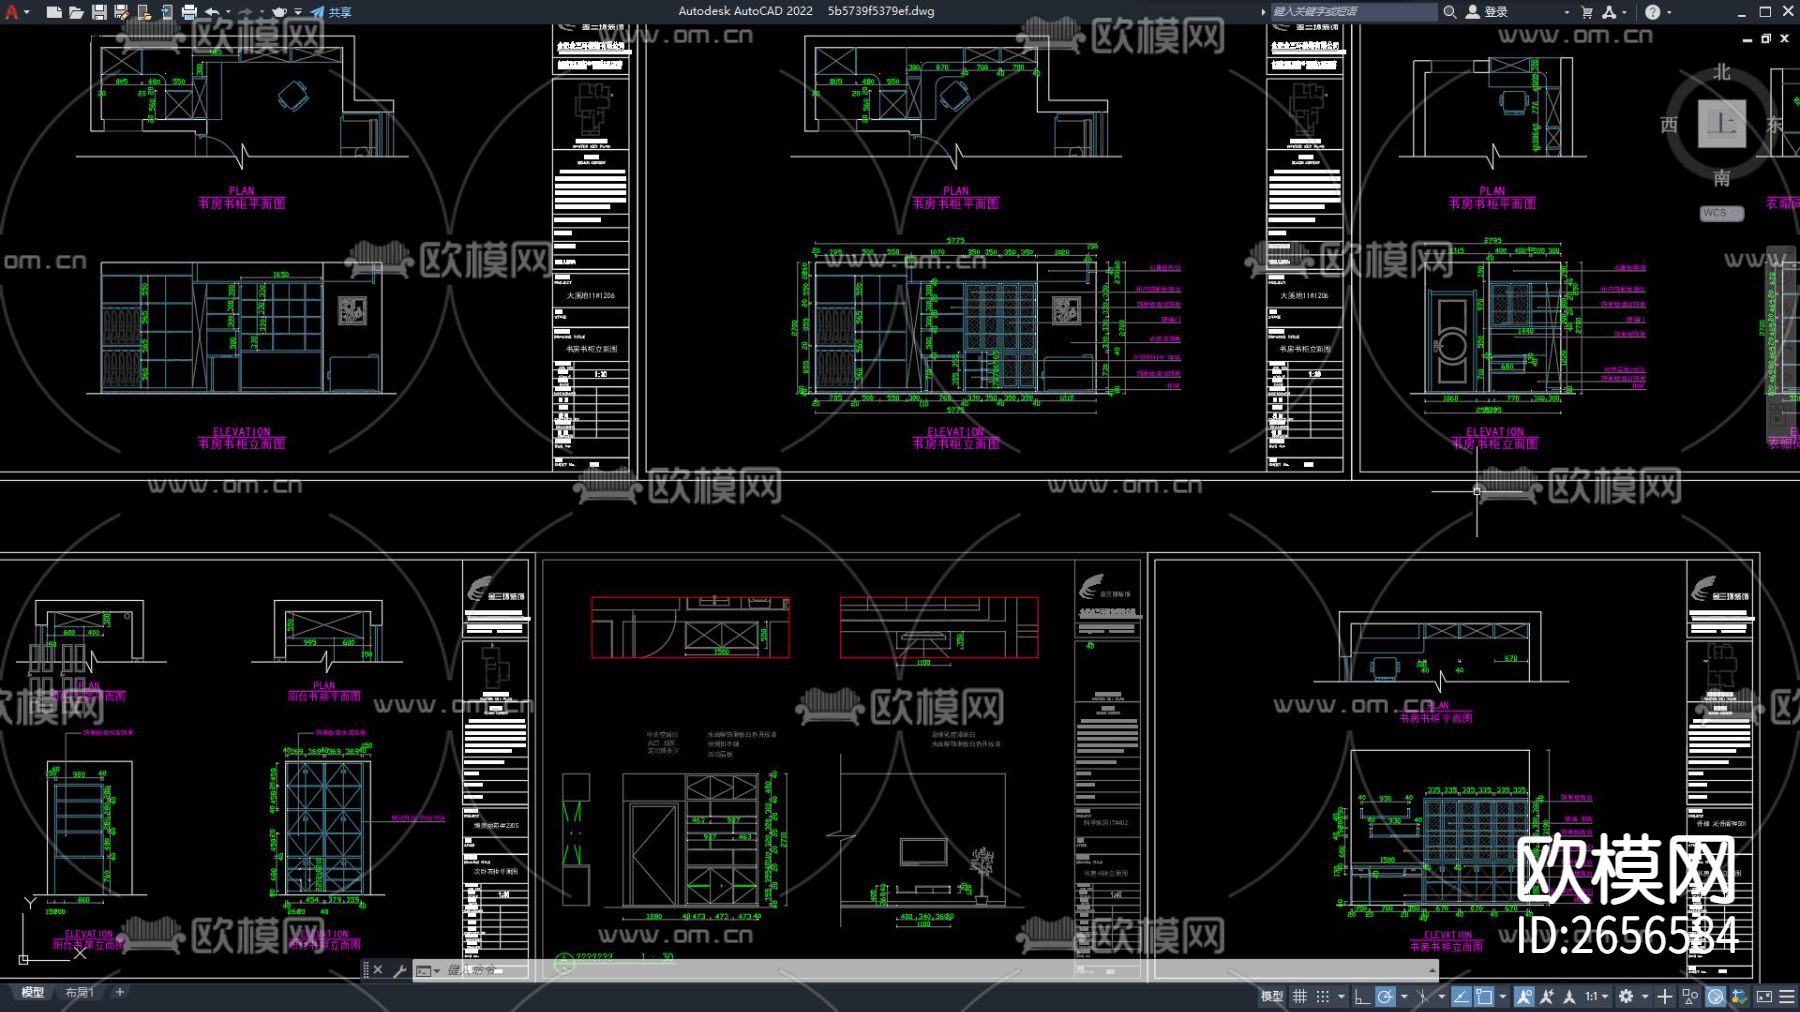The width and height of the screenshot is (1800, 1012).
Task: Toggle auto-add annotation scales icon
Action: click(x=1547, y=996)
